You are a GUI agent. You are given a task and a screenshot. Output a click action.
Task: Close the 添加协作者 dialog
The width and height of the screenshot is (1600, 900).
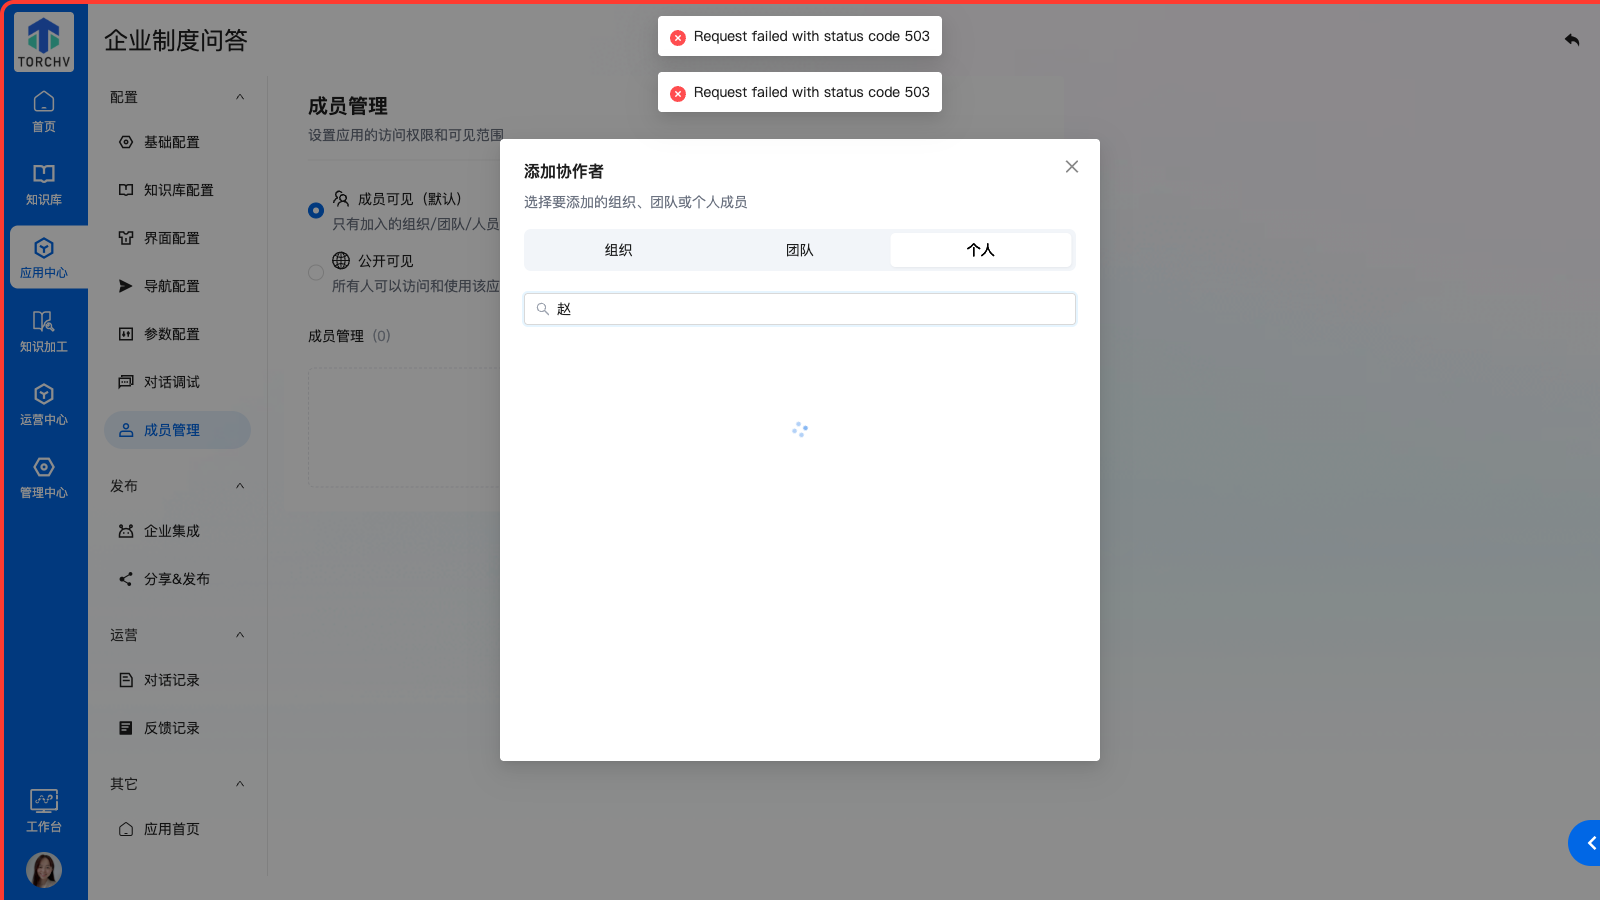point(1071,167)
